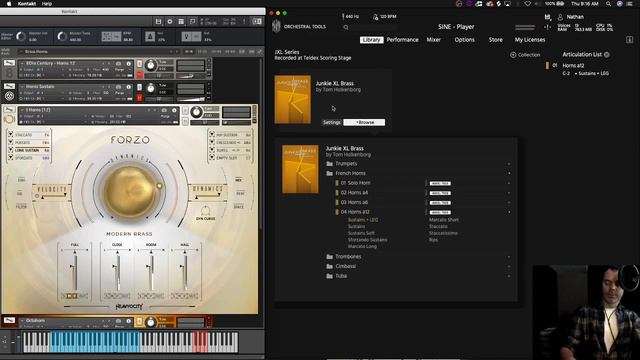Open Articulation List settings gear

[607, 54]
